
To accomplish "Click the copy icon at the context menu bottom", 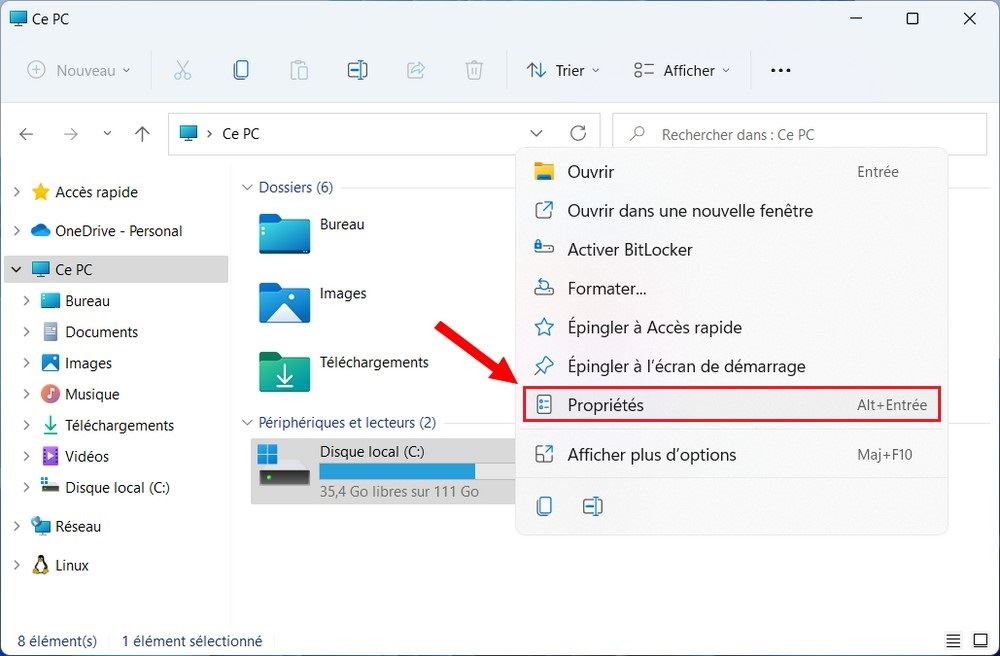I will click(544, 506).
